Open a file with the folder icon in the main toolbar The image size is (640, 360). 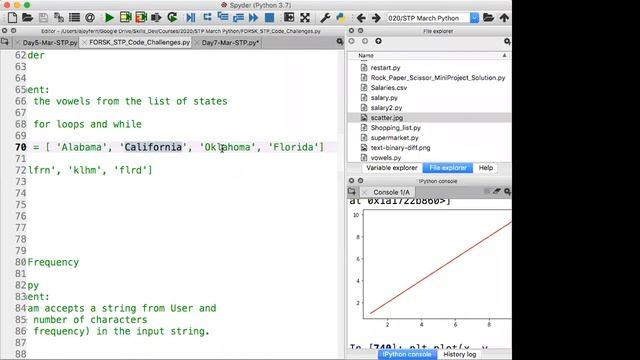click(27, 18)
